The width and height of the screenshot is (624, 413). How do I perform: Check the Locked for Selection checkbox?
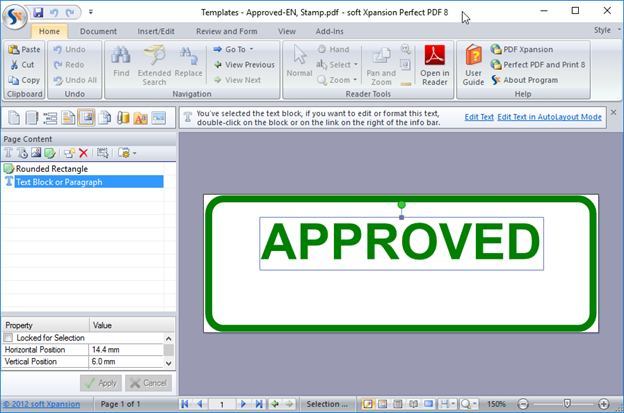click(10, 338)
